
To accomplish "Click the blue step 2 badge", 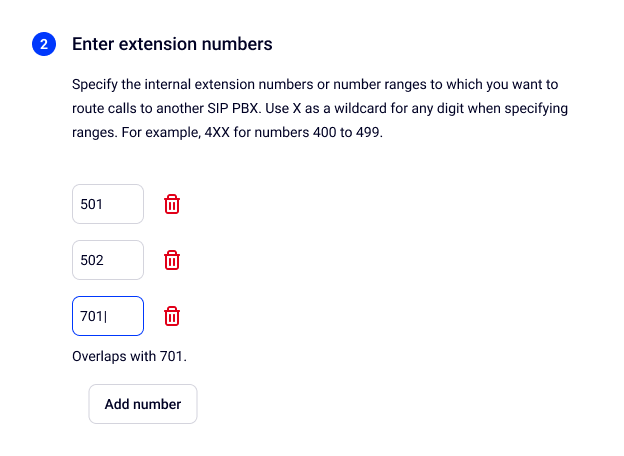I will click(x=44, y=45).
